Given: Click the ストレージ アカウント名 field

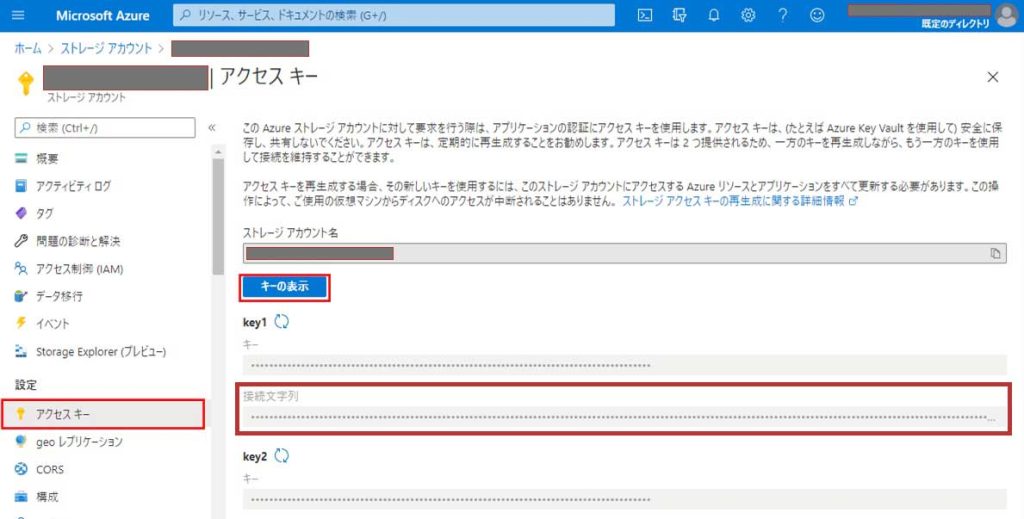Looking at the screenshot, I should pyautogui.click(x=624, y=253).
